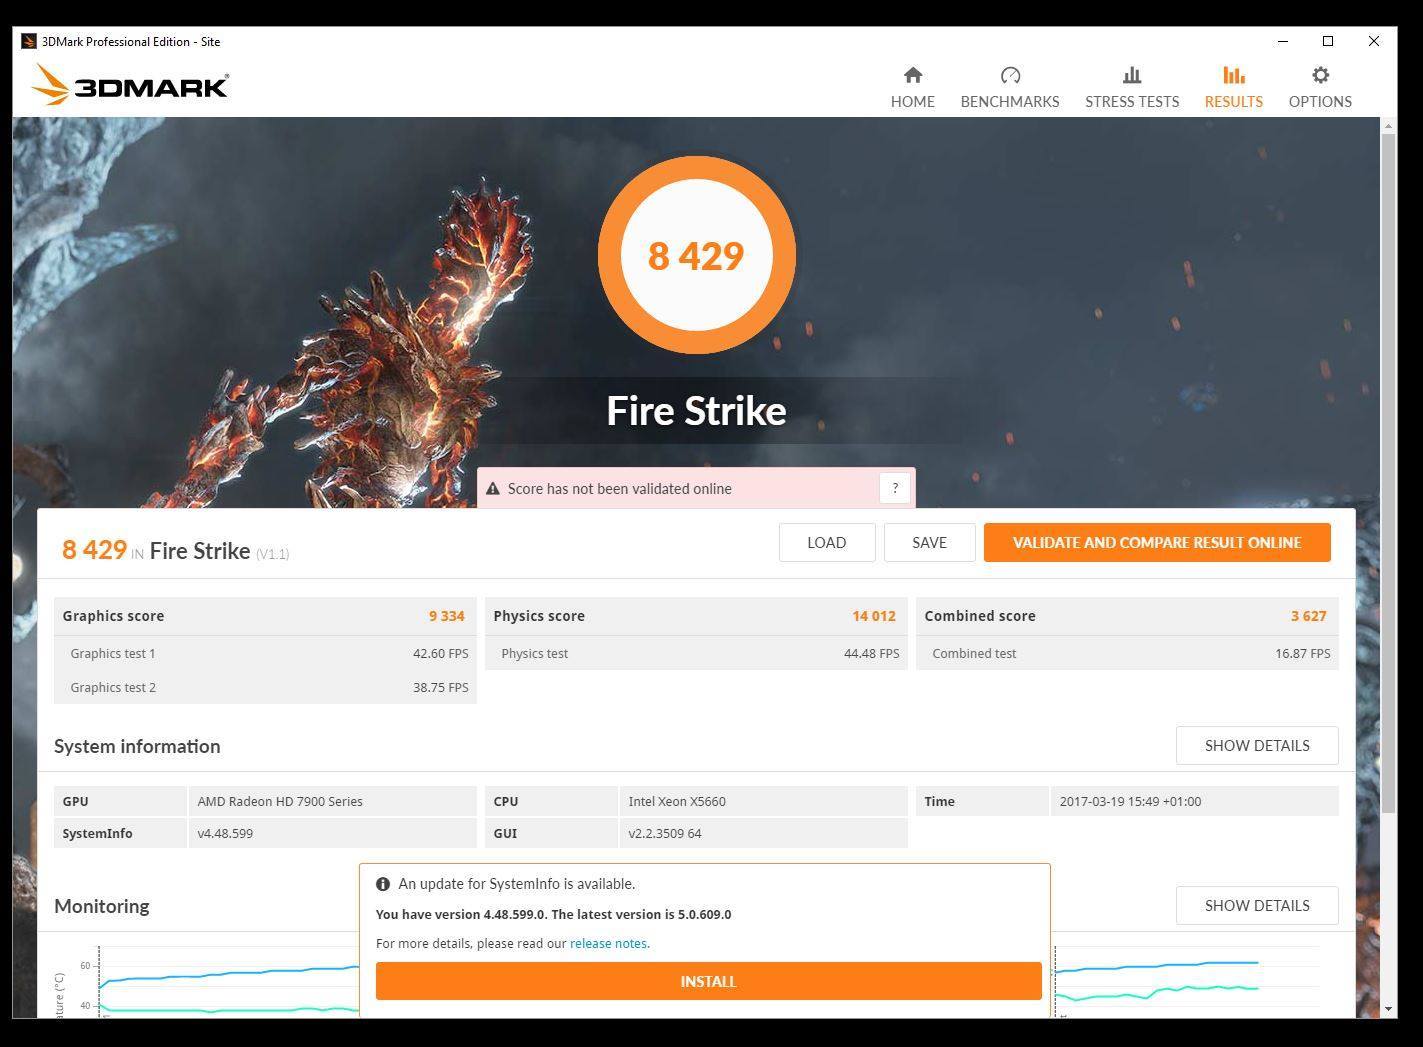
Task: Open the release notes link
Action: coord(609,943)
